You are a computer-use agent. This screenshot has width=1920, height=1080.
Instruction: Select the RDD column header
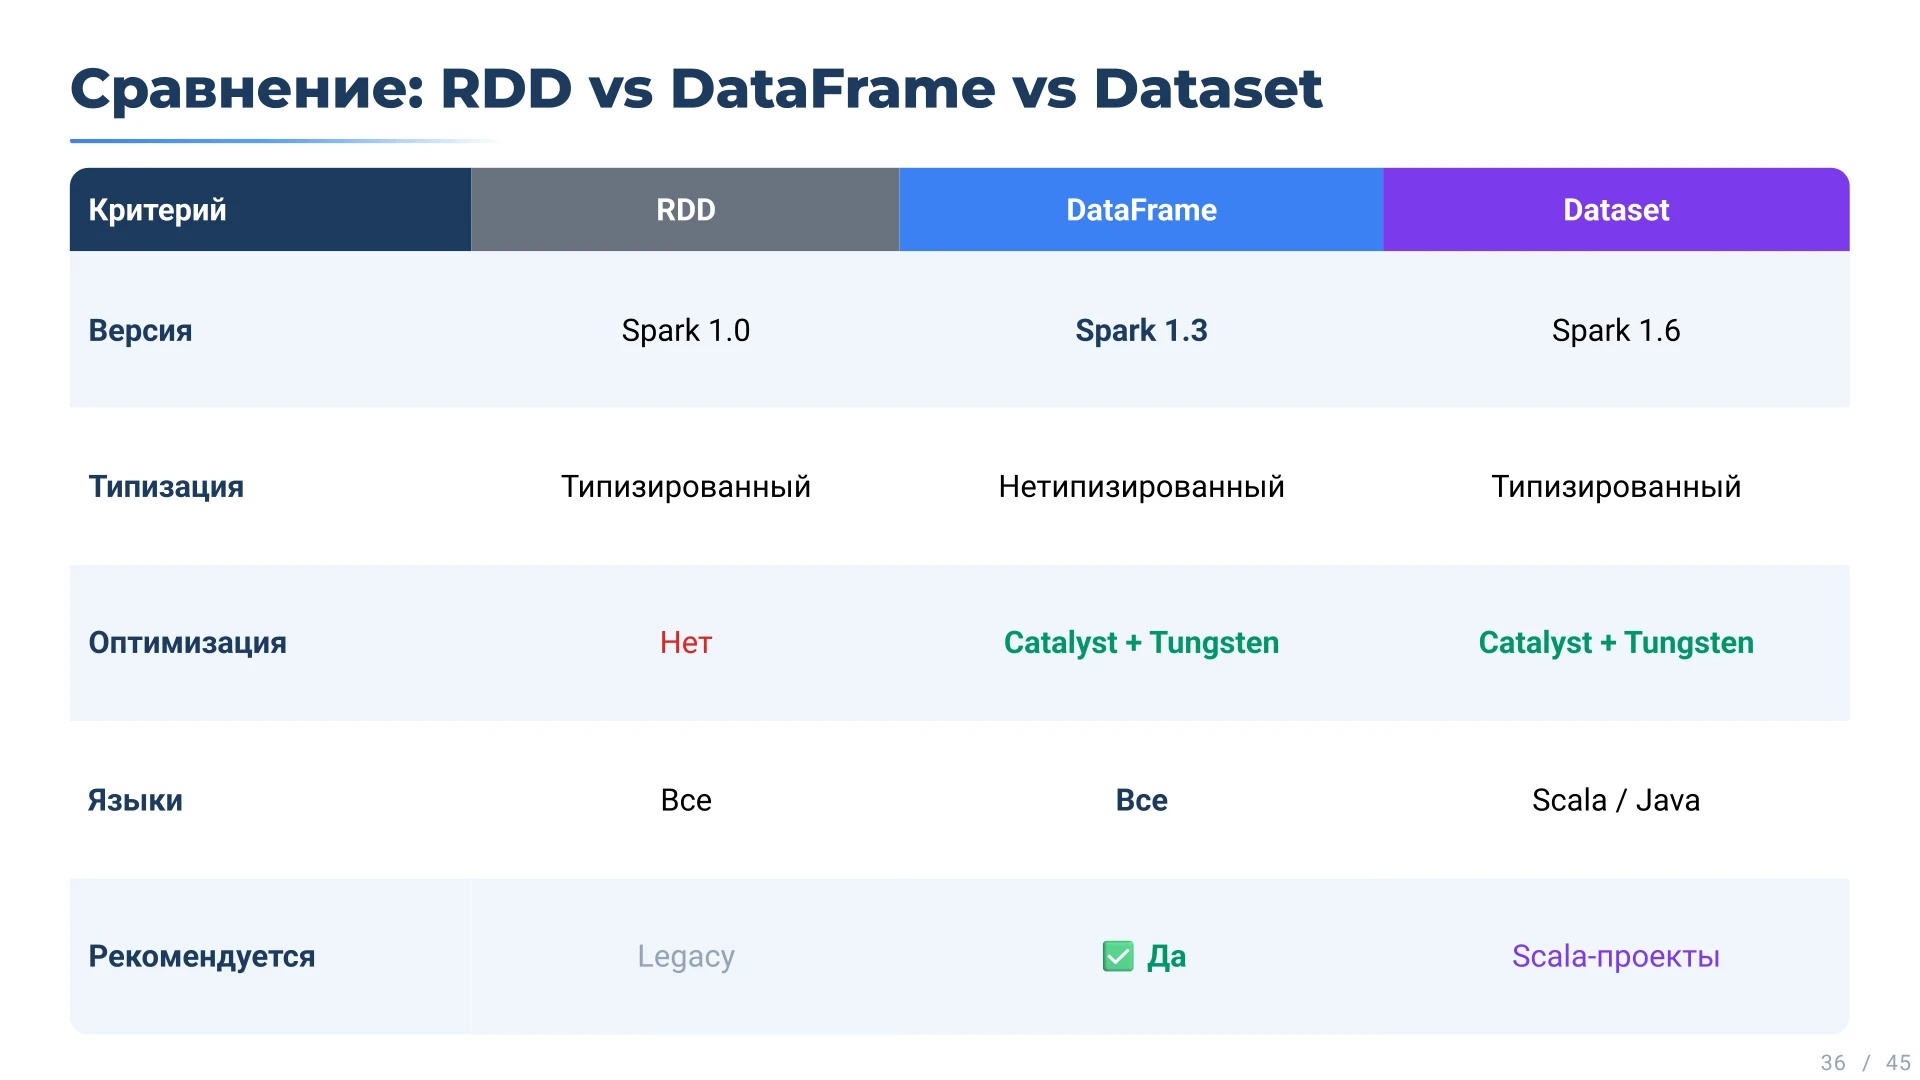tap(685, 210)
